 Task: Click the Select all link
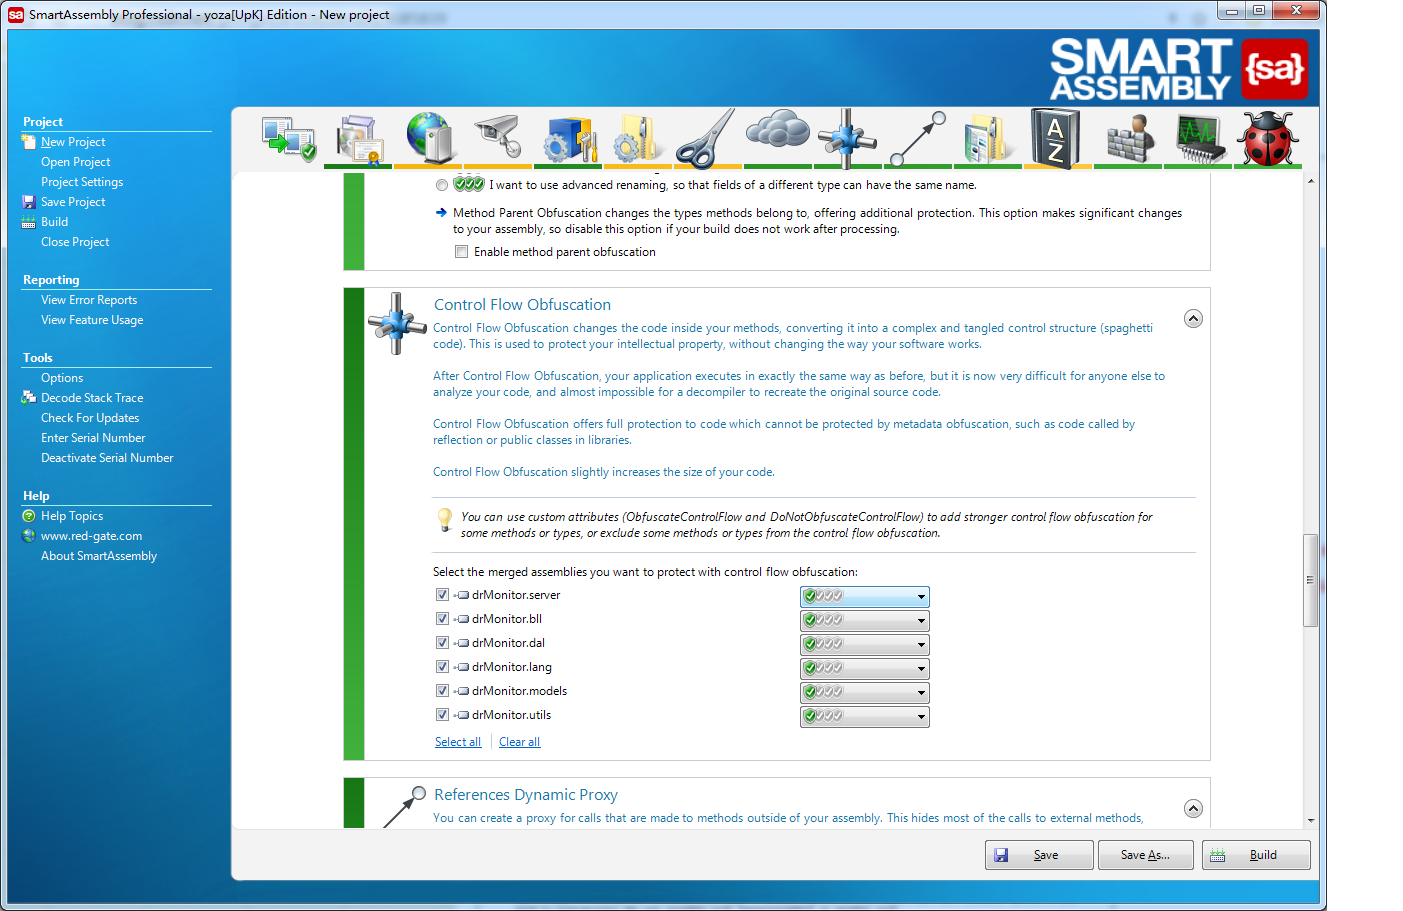(x=458, y=742)
